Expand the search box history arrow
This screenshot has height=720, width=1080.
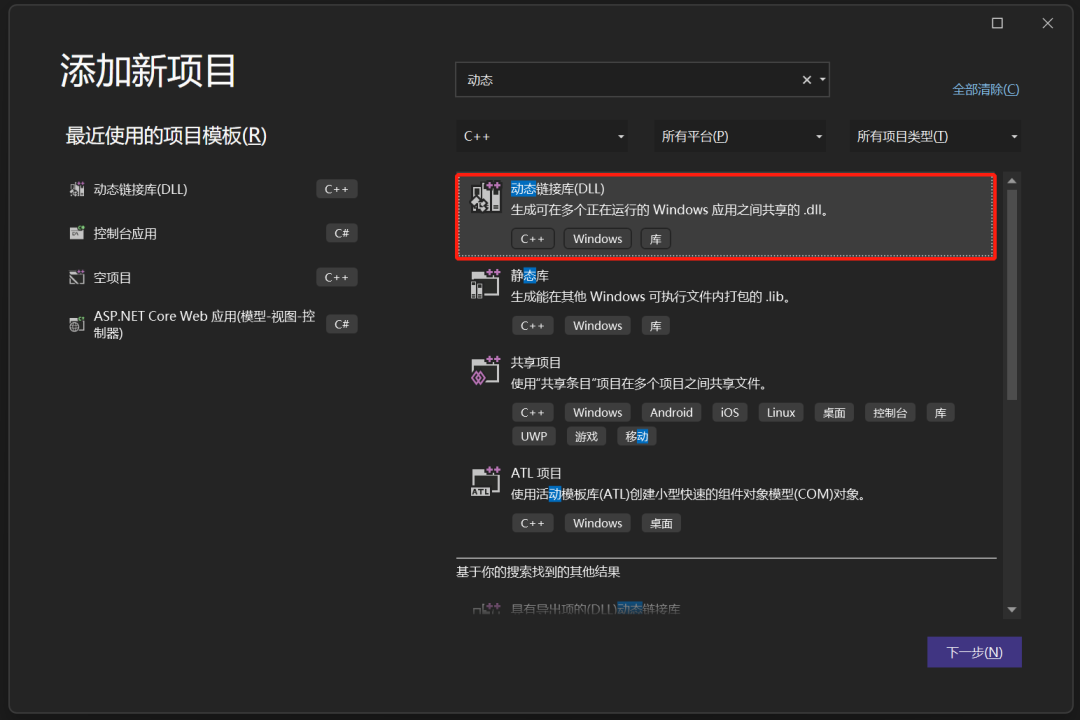point(822,80)
